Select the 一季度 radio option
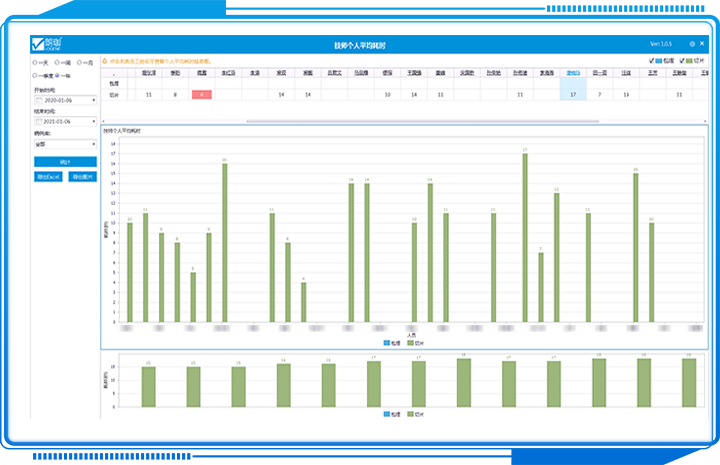Image resolution: width=720 pixels, height=465 pixels. pyautogui.click(x=37, y=75)
